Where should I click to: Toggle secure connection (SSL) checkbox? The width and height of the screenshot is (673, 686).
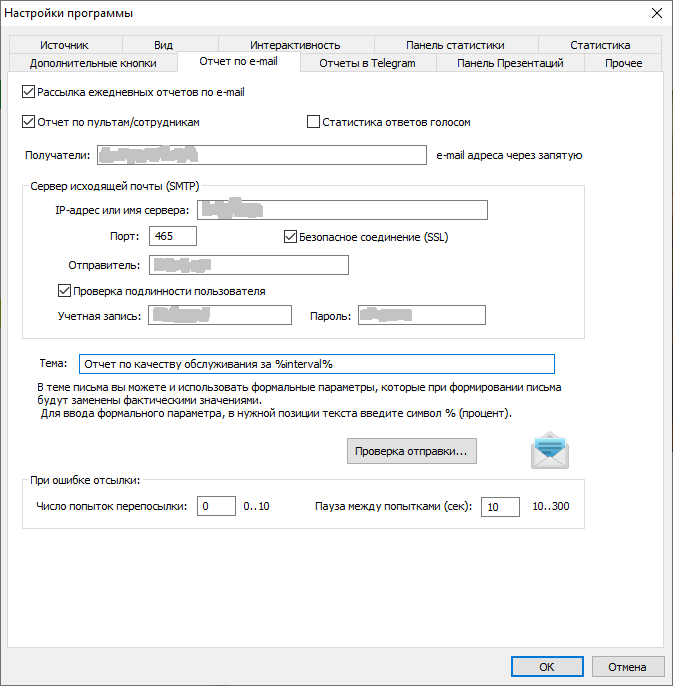291,237
